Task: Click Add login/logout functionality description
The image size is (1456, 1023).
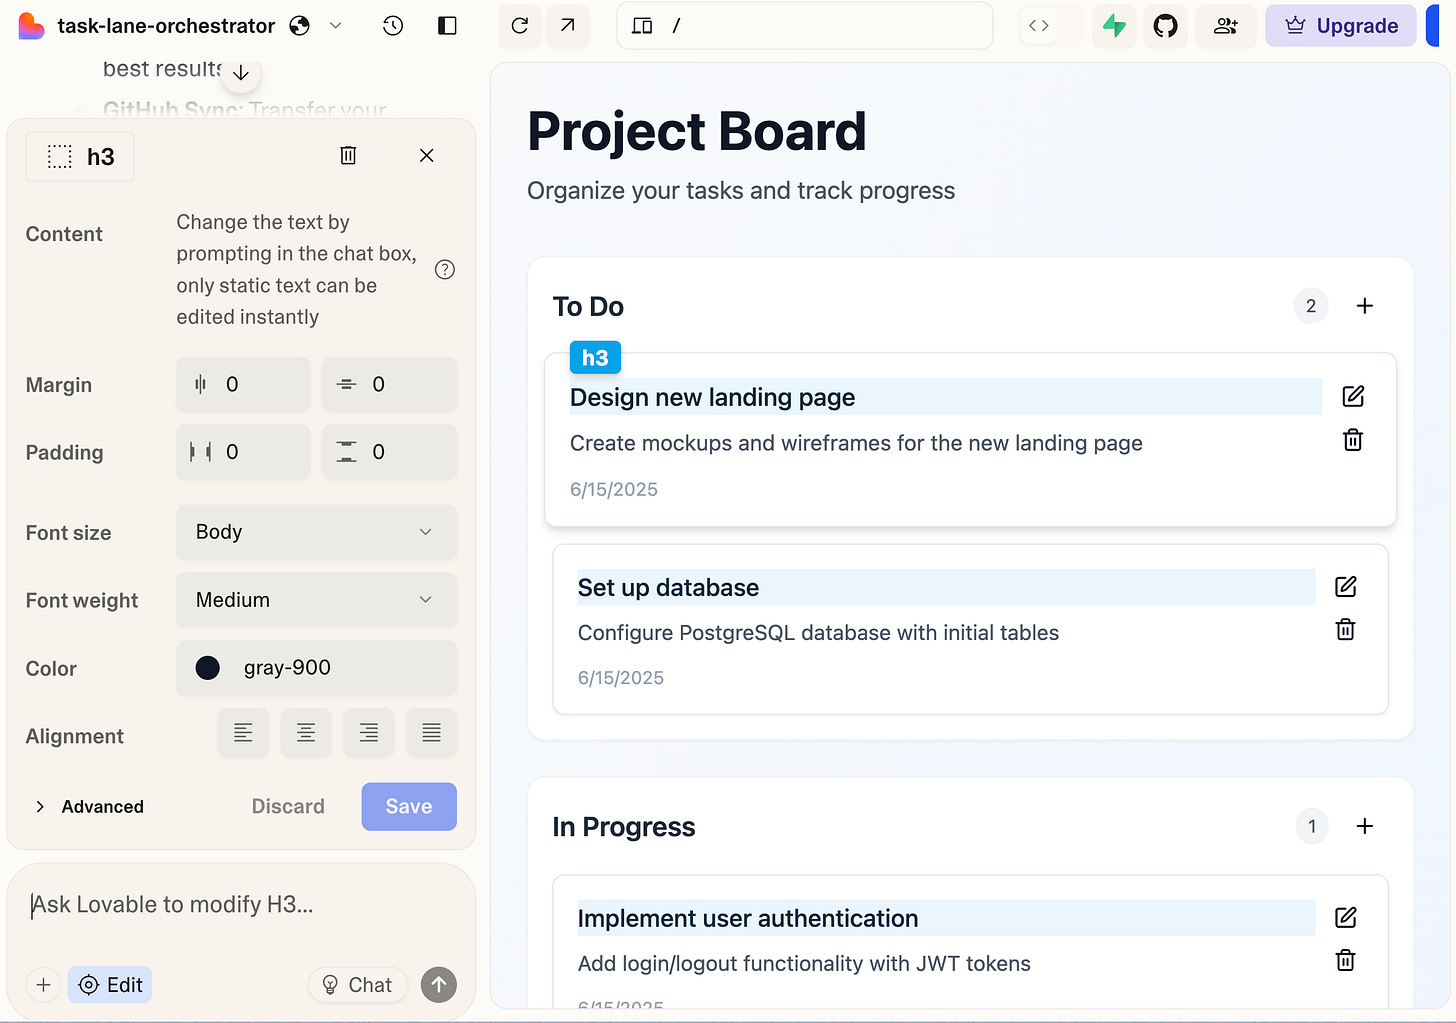Action: 804,964
